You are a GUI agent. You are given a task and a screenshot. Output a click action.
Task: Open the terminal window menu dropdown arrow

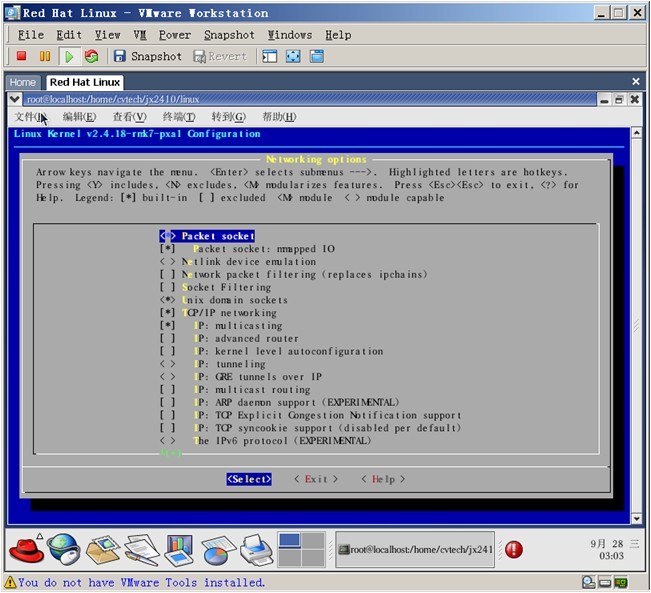coord(14,99)
